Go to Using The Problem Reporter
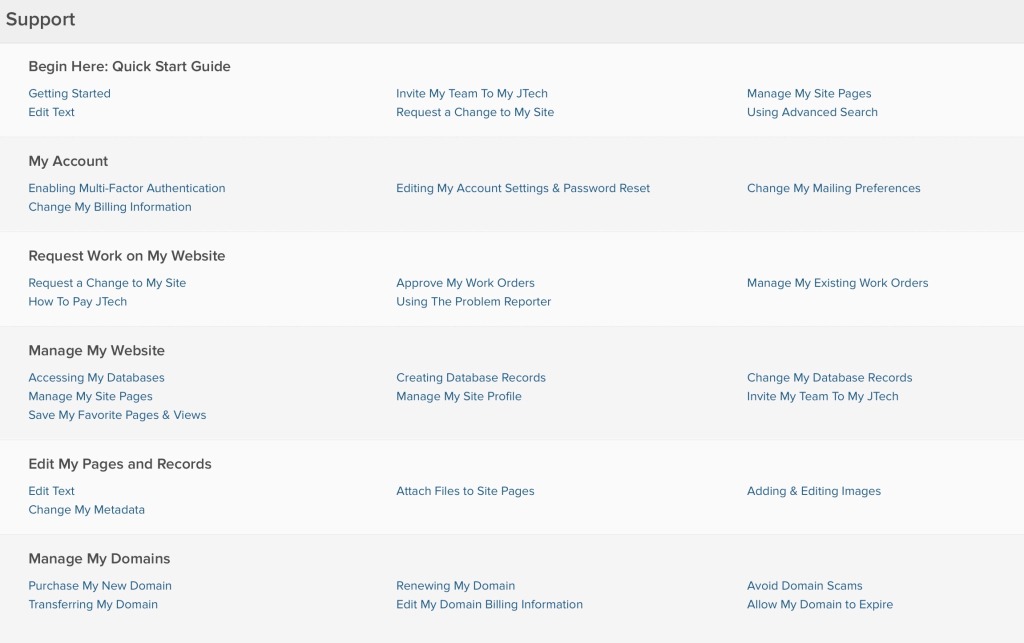1024x643 pixels. [473, 301]
